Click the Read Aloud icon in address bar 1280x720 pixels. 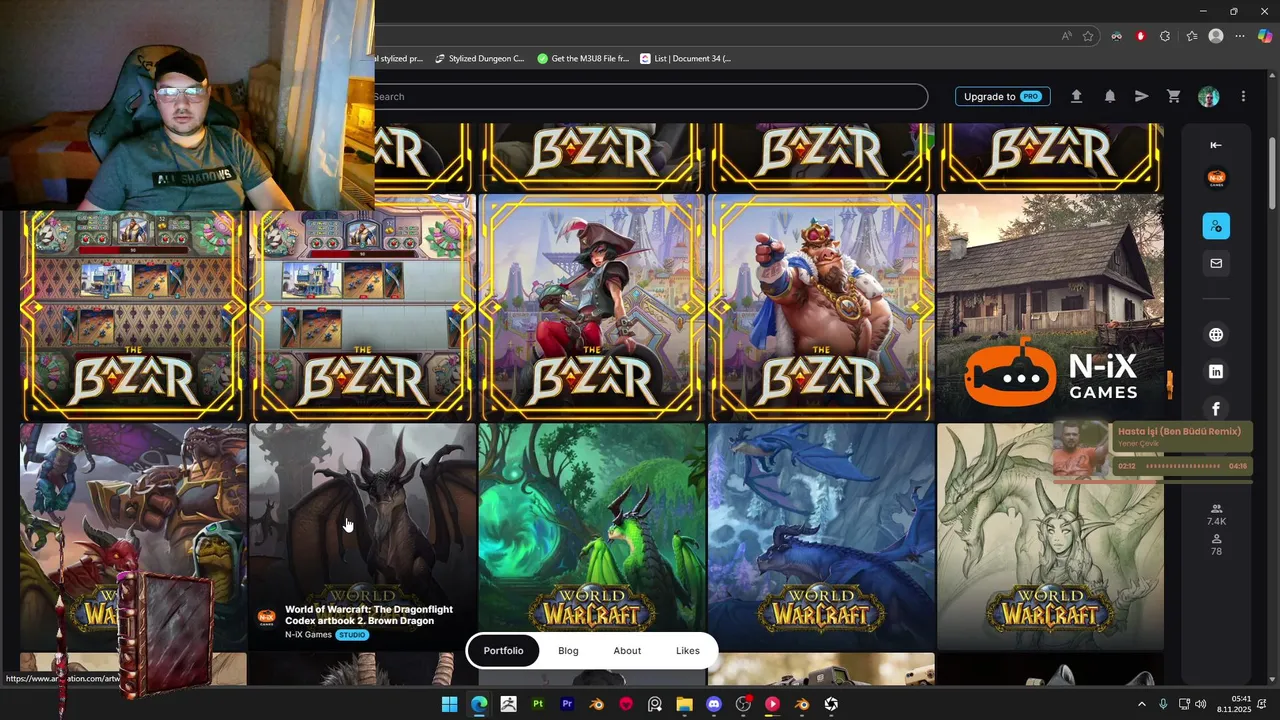(x=1067, y=36)
